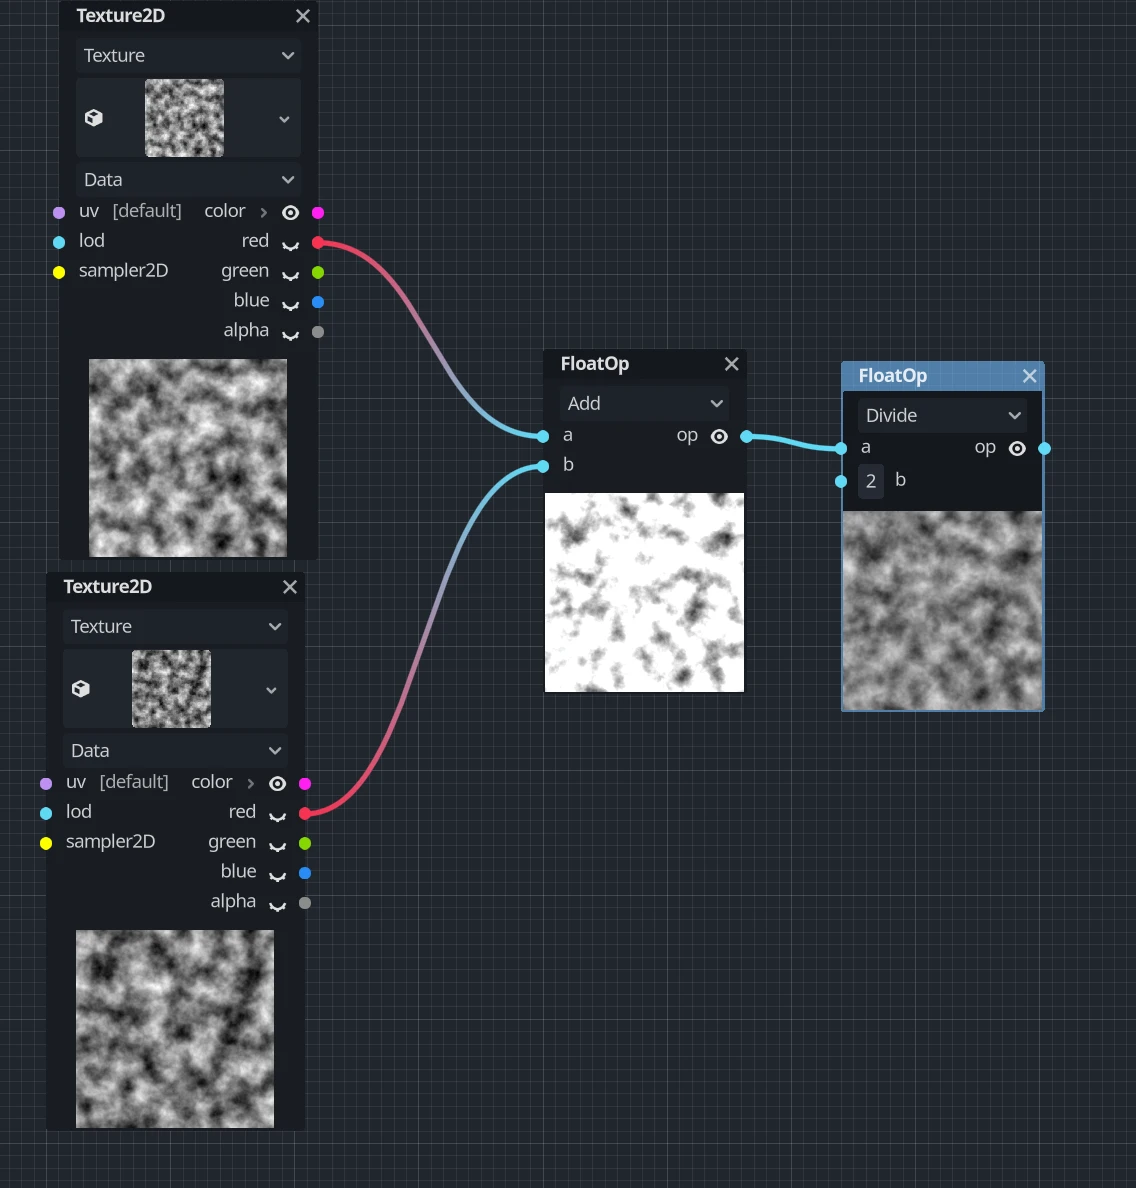Click the cube icon in lower Texture2D node
The width and height of the screenshot is (1136, 1188).
(x=81, y=689)
